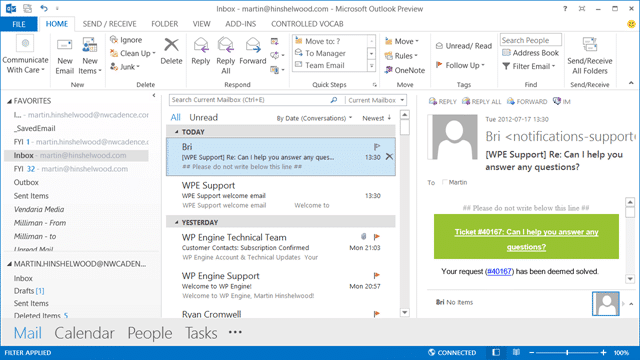
Task: Click the Reply All ribbon icon
Action: click(225, 55)
